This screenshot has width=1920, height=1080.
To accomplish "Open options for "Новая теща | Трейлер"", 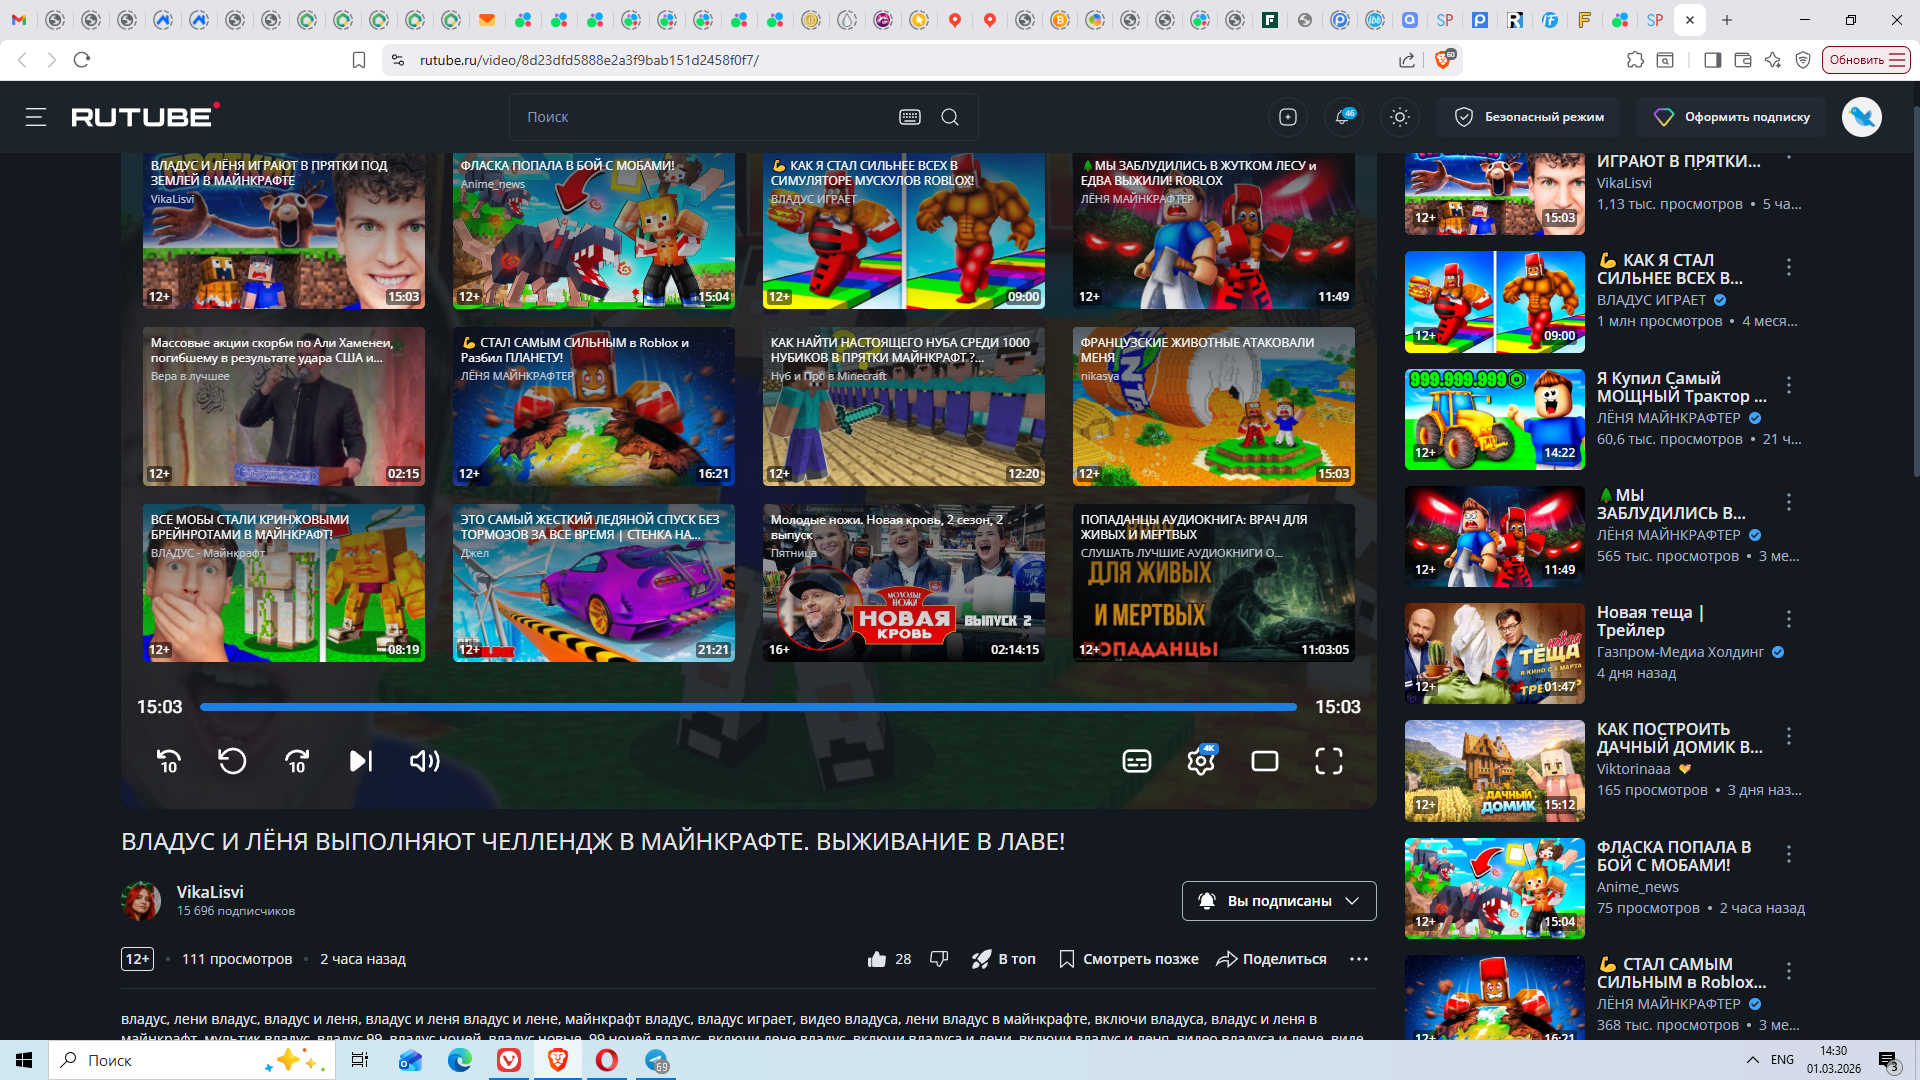I will tap(1789, 619).
